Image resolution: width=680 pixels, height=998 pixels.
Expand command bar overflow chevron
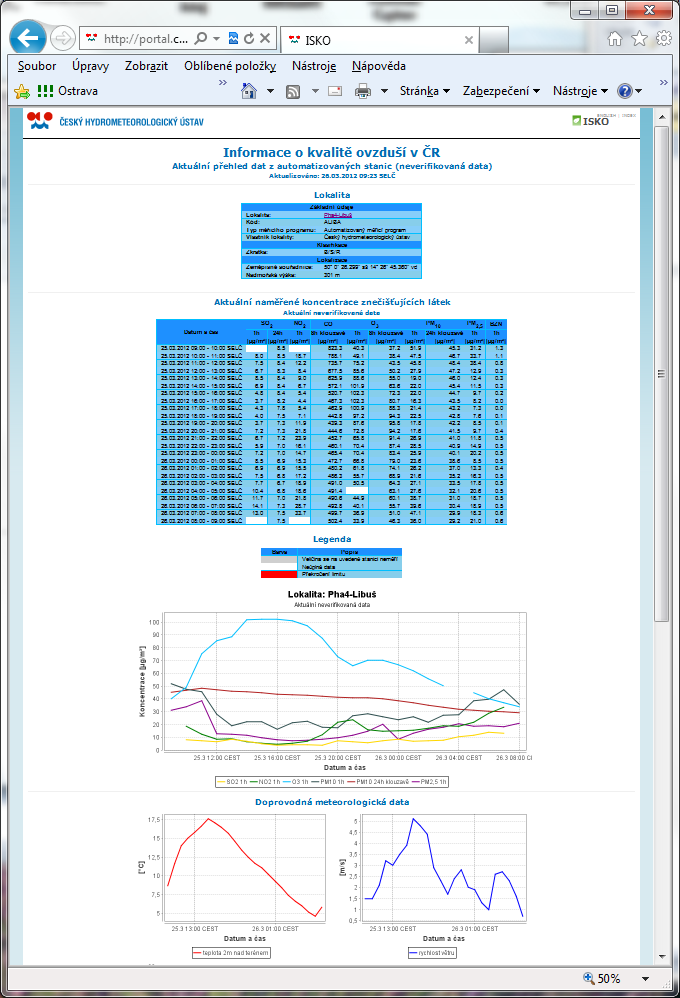point(663,83)
